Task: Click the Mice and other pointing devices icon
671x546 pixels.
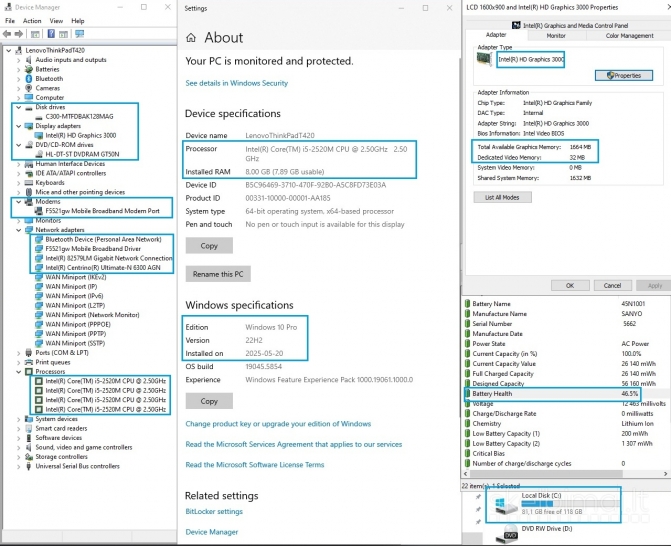Action: 29,192
